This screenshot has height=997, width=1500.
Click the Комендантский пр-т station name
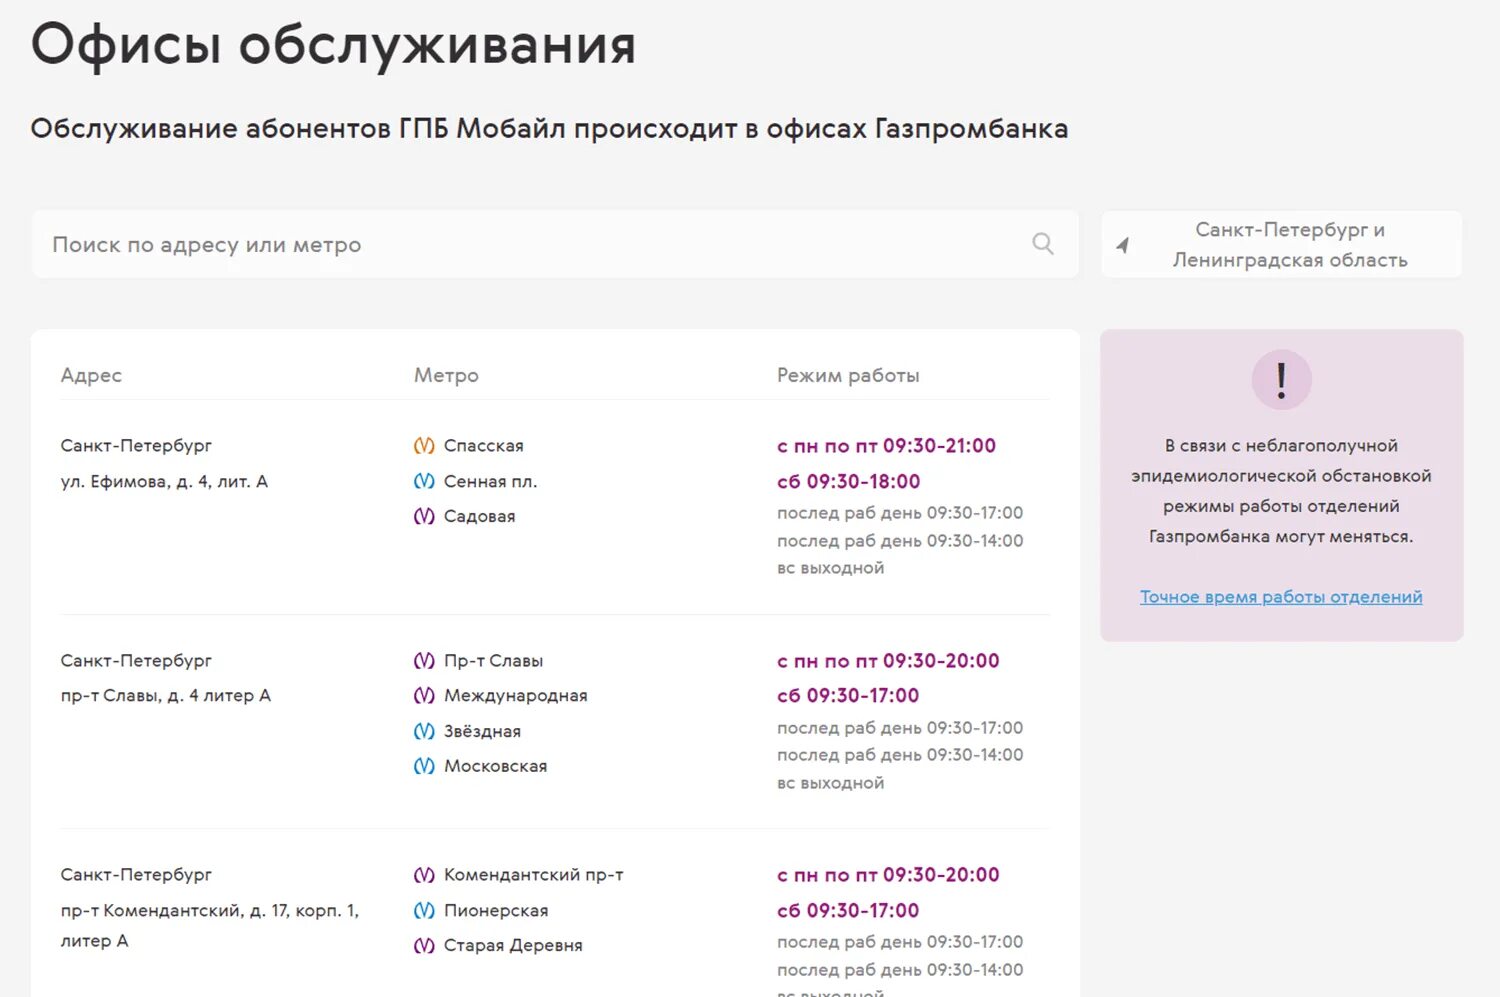(x=534, y=875)
